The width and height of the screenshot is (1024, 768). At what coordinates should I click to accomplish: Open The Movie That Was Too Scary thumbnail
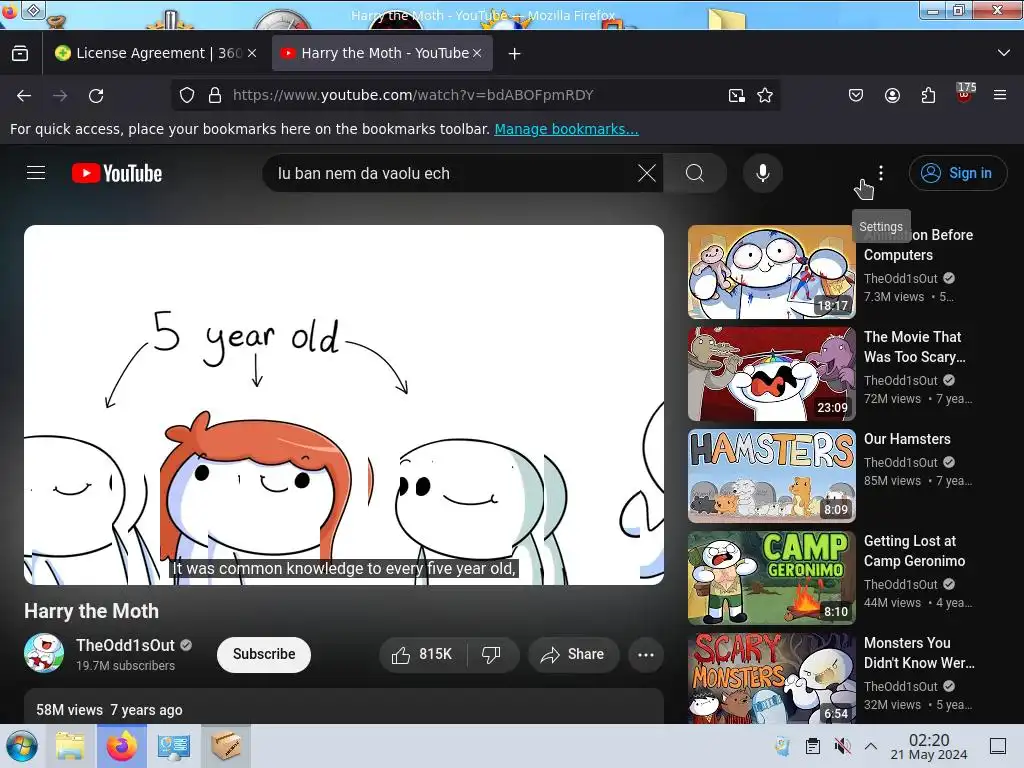coord(771,374)
